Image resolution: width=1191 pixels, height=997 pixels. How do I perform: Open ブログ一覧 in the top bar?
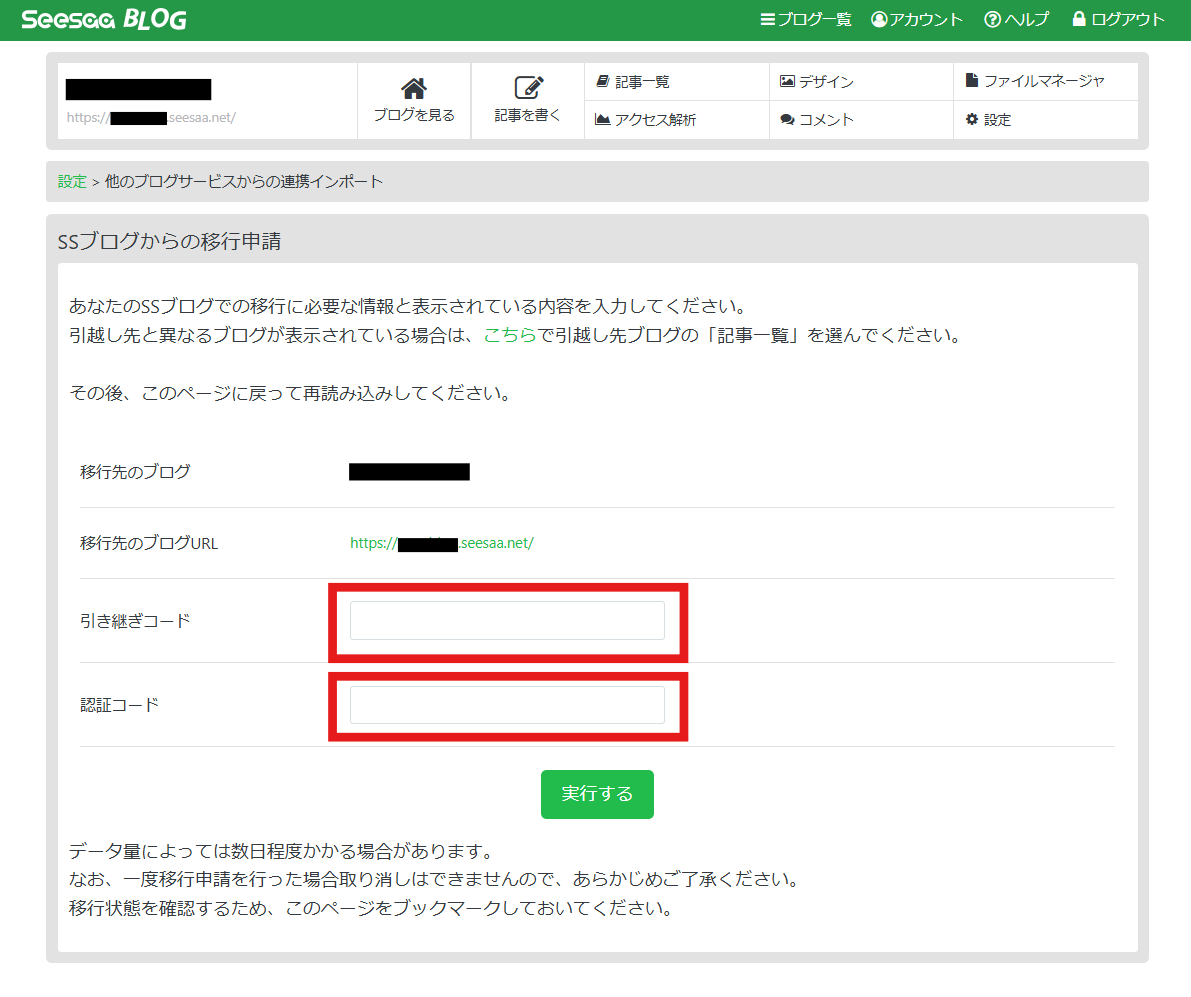tap(806, 19)
